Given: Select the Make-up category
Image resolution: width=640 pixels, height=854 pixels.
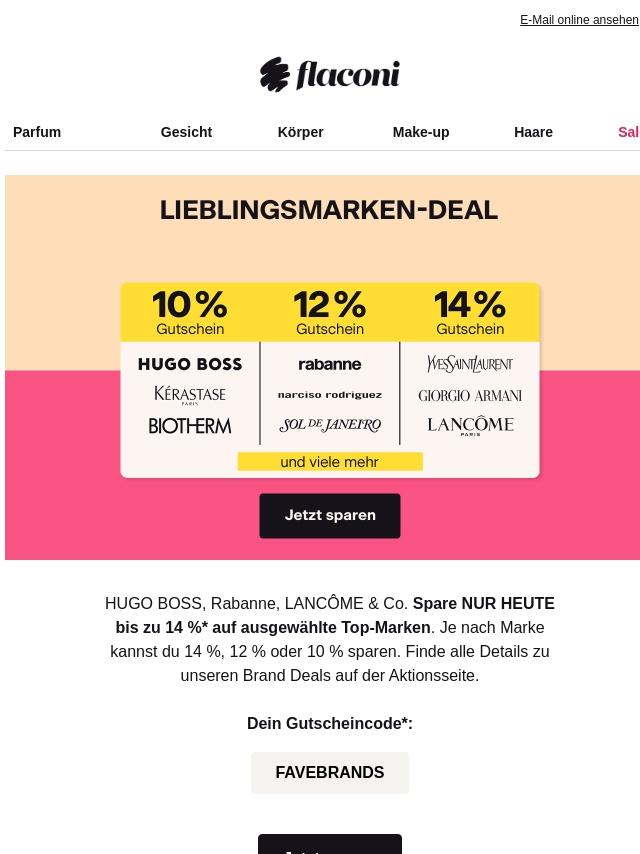Looking at the screenshot, I should point(421,132).
